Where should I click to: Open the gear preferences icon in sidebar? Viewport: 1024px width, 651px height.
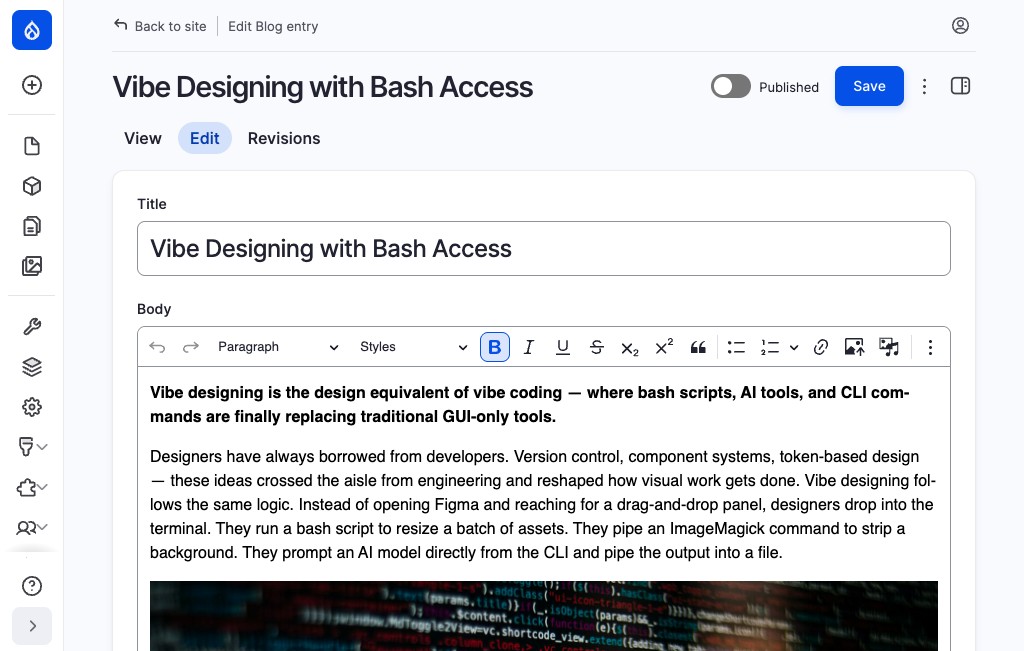[32, 407]
